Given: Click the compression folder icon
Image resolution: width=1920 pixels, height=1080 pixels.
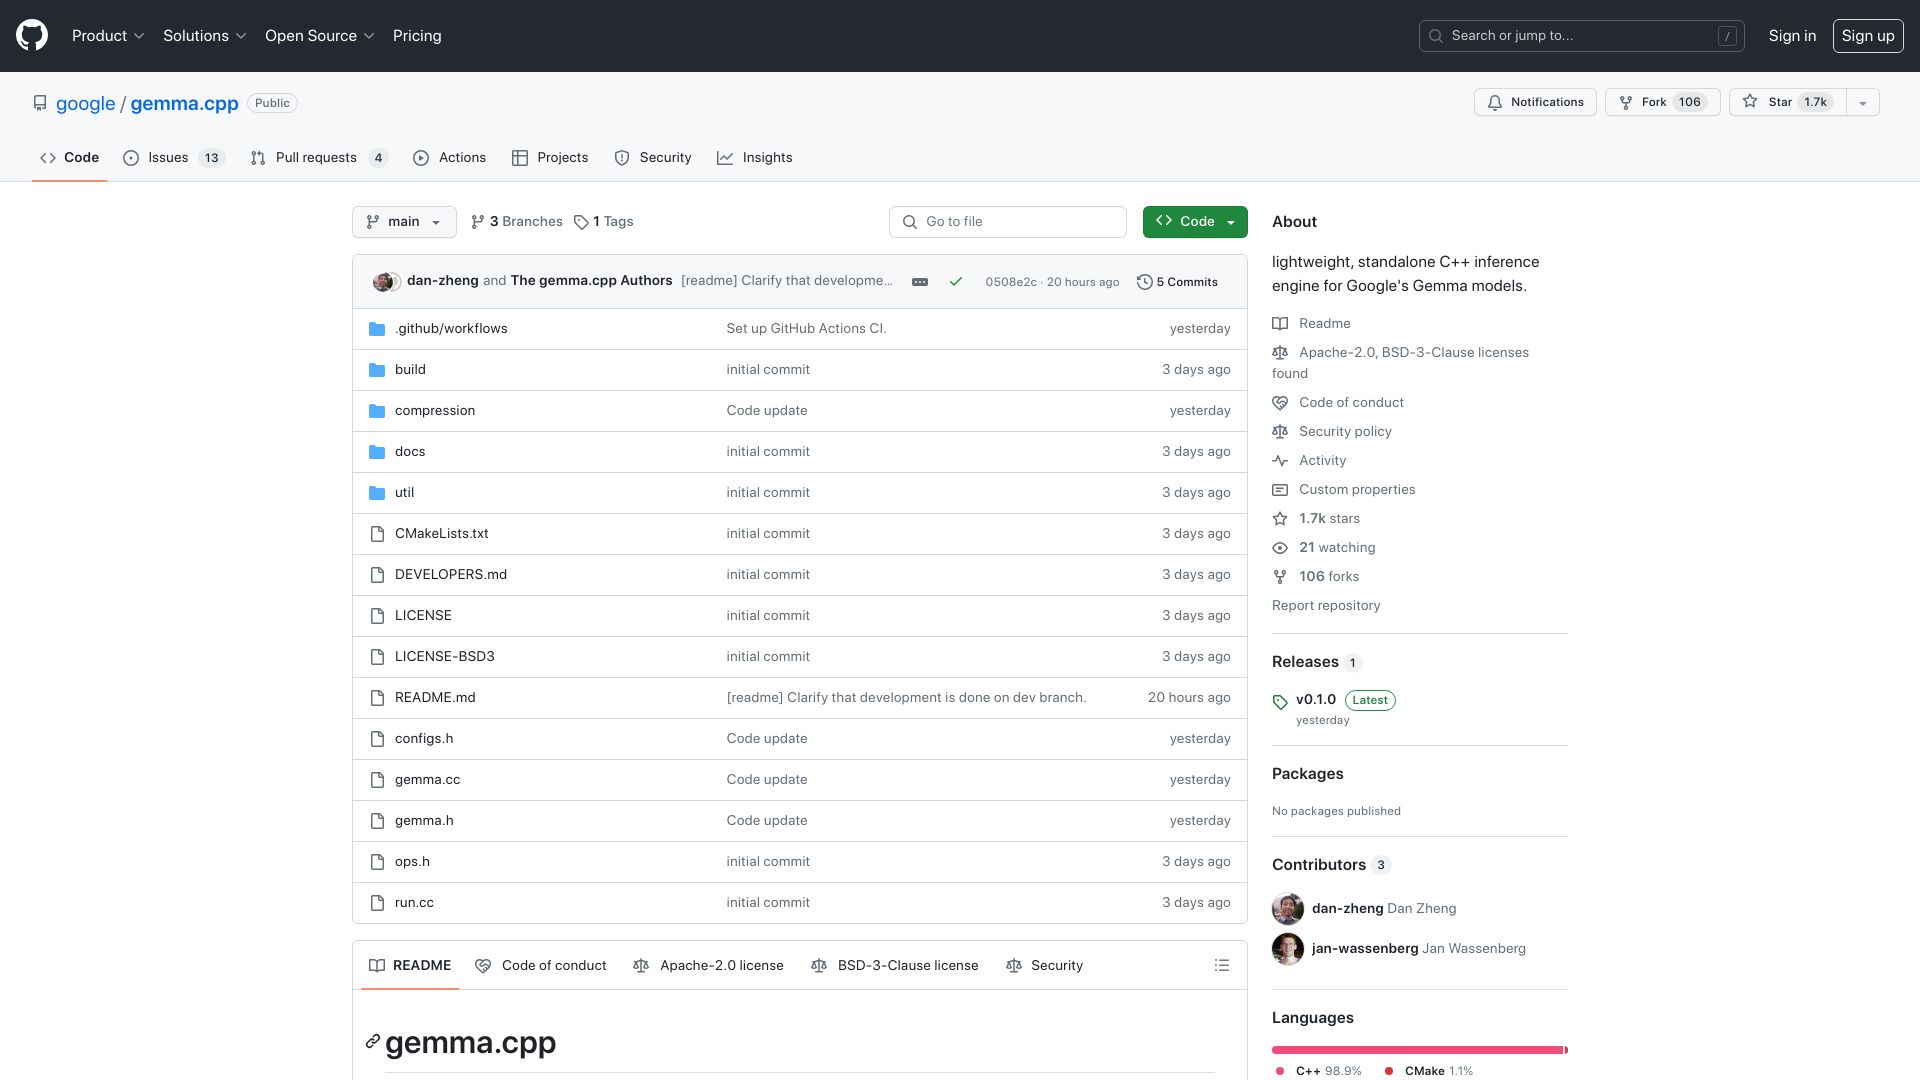Looking at the screenshot, I should [377, 411].
